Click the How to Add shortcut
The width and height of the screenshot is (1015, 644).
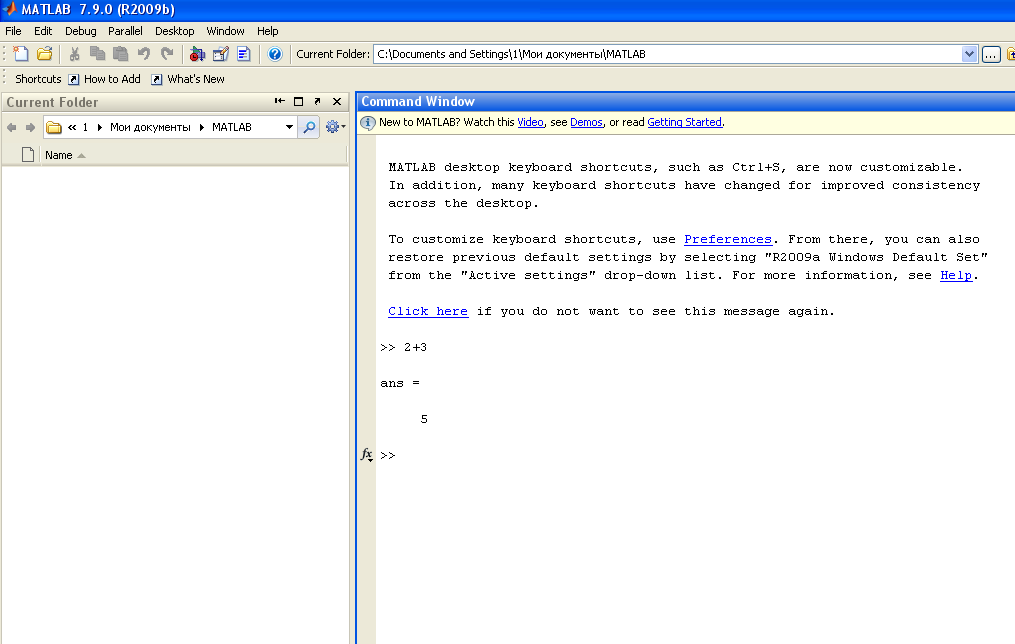tap(104, 79)
